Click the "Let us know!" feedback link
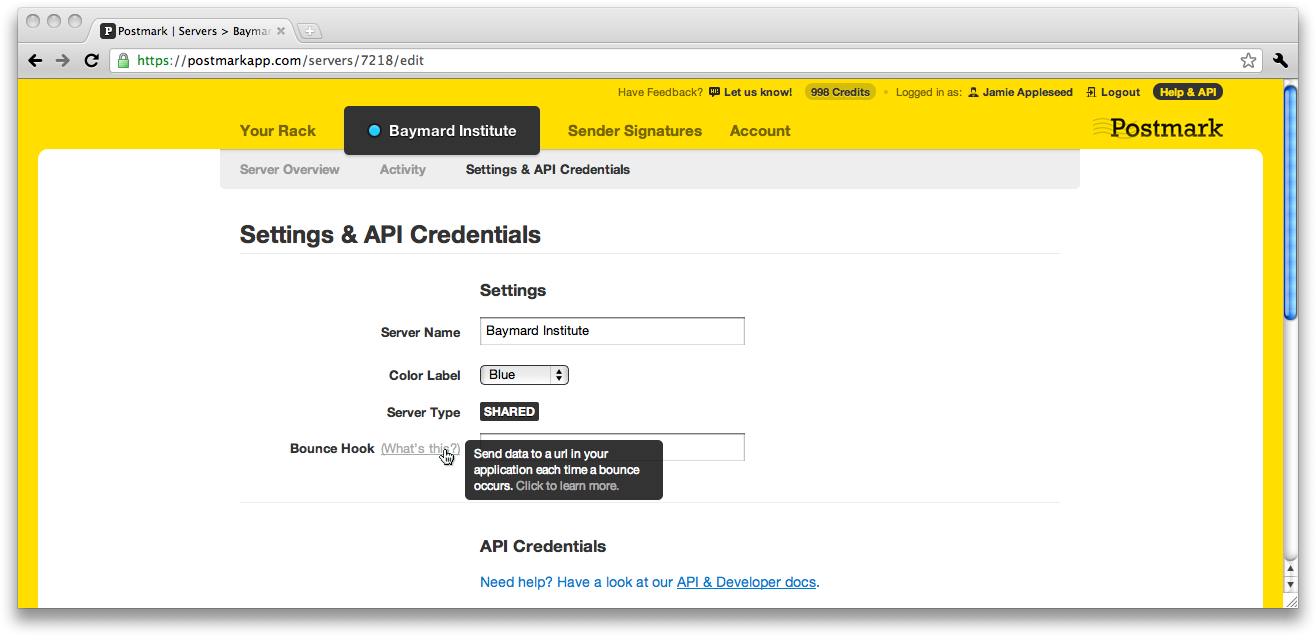Viewport: 1316px width, 636px height. [756, 91]
